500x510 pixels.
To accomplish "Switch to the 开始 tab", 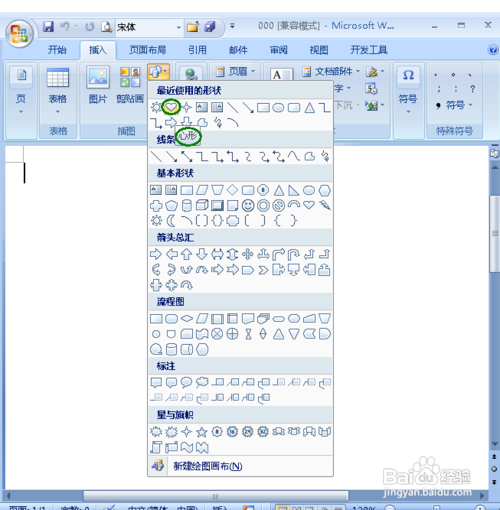I will point(57,50).
